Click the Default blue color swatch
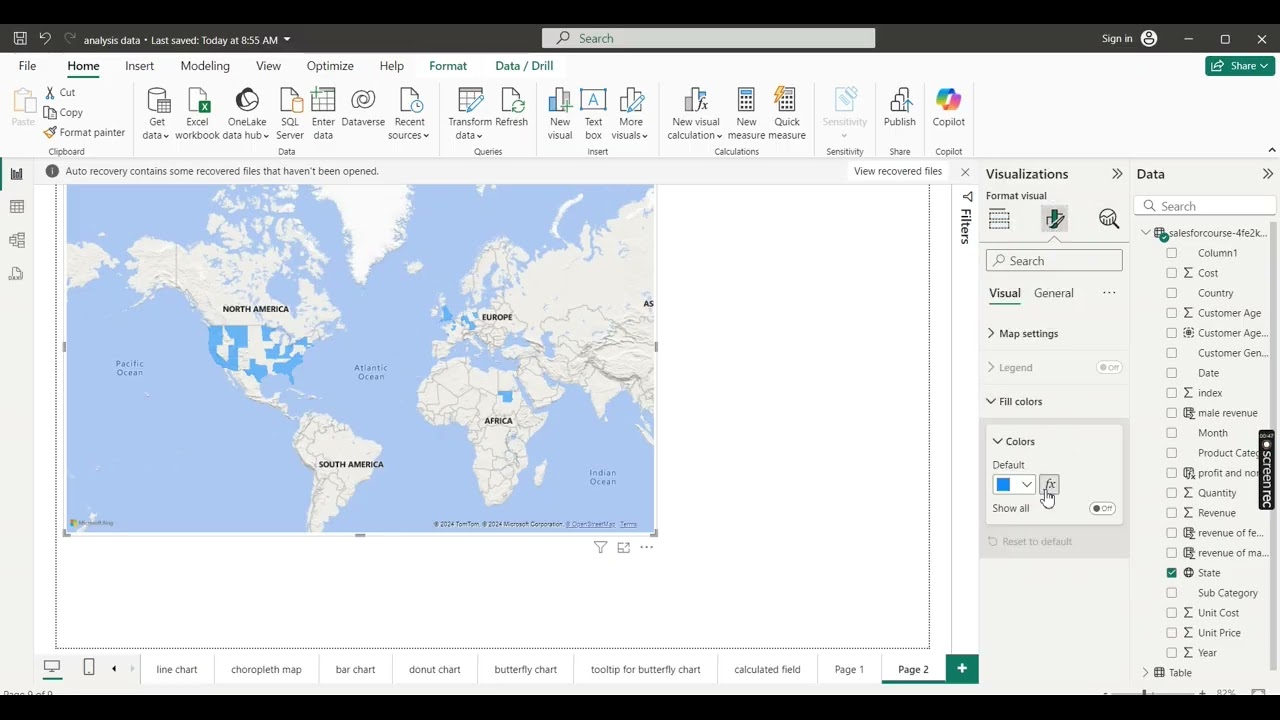1280x720 pixels. point(1003,485)
